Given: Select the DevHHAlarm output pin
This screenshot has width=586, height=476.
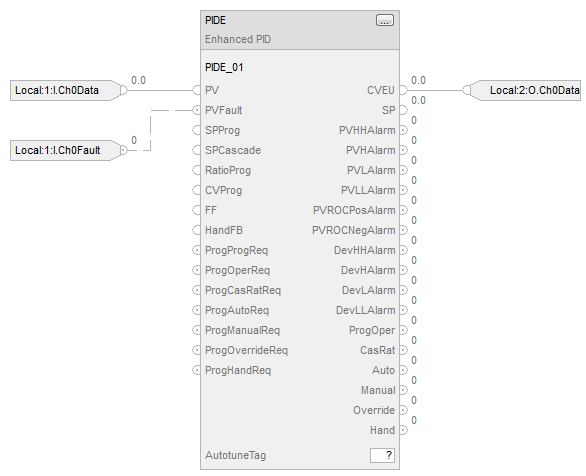Looking at the screenshot, I should [x=403, y=250].
